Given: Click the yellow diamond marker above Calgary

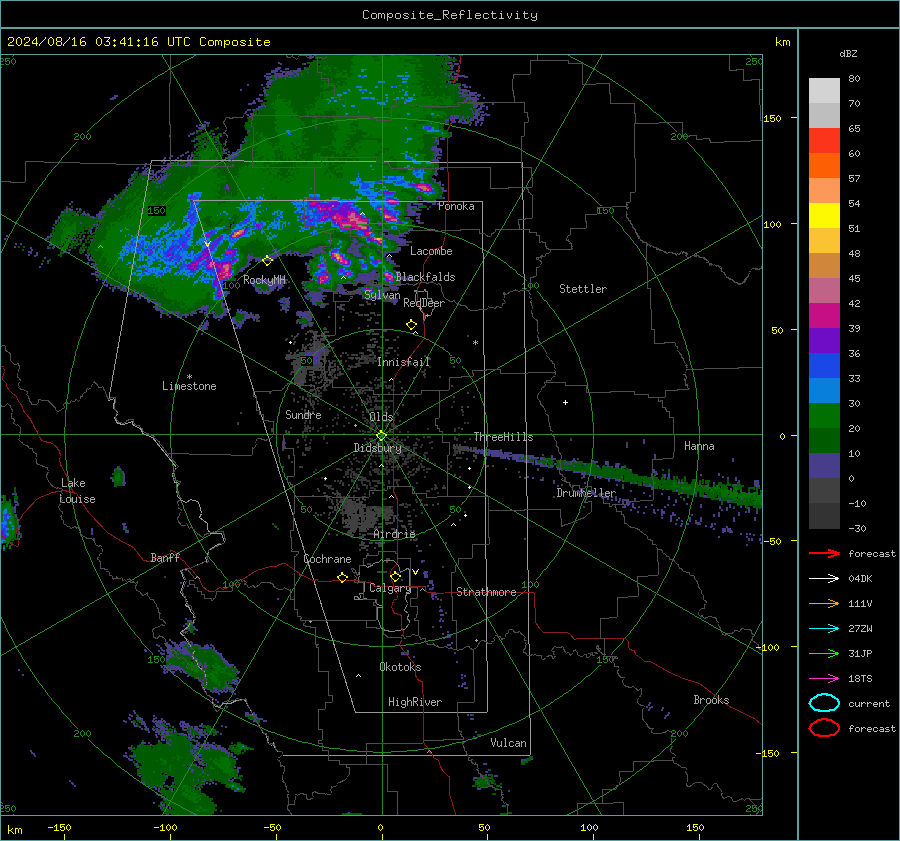Looking at the screenshot, I should tap(395, 576).
